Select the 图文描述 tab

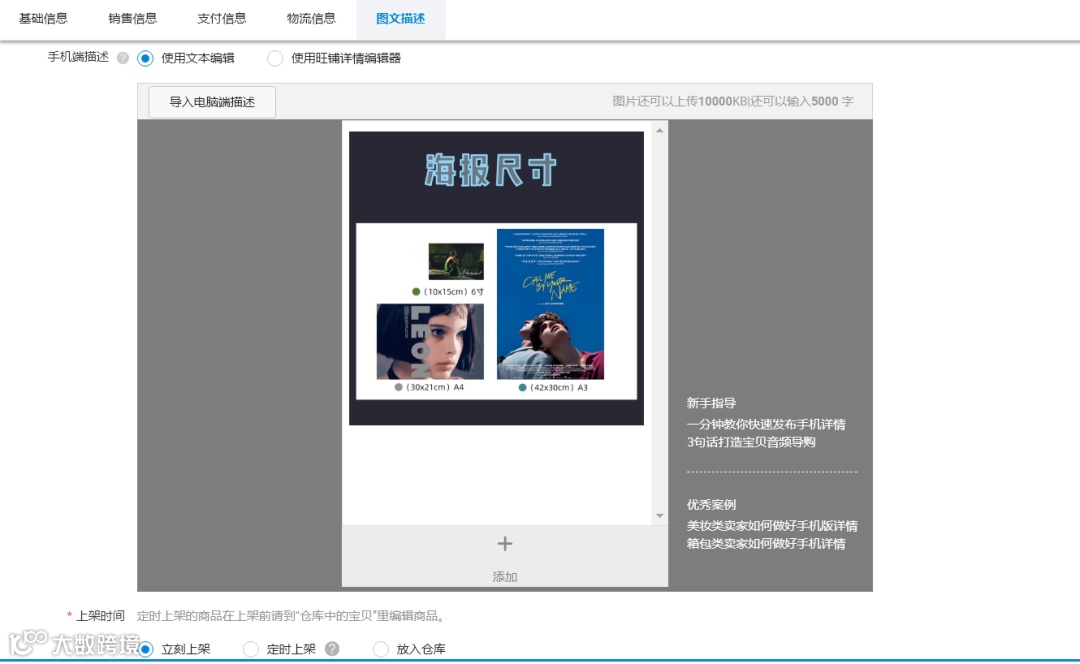coord(401,19)
